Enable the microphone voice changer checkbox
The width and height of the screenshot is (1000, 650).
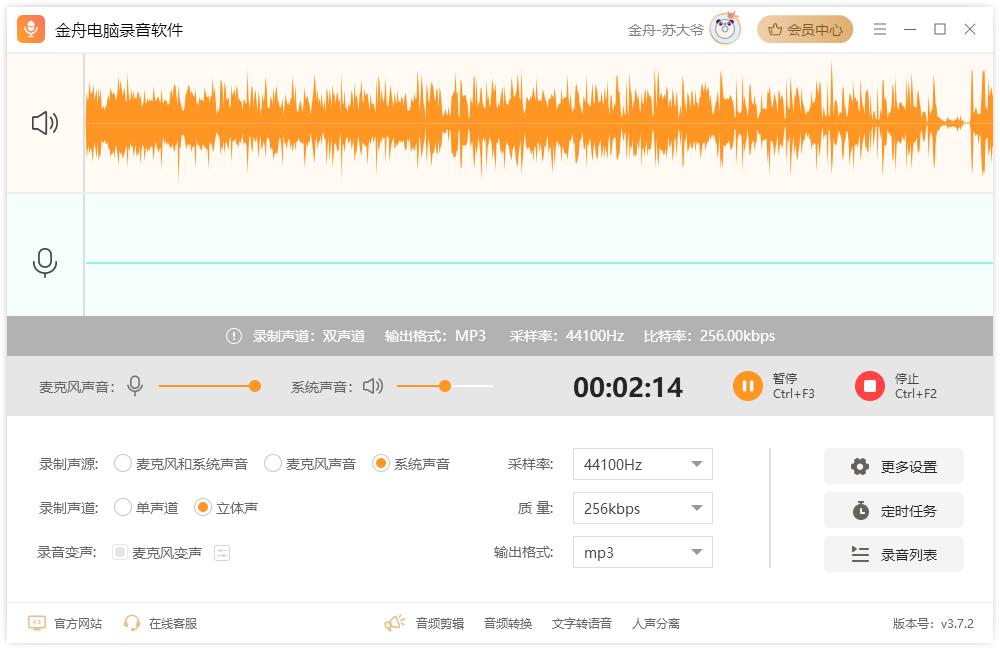120,552
